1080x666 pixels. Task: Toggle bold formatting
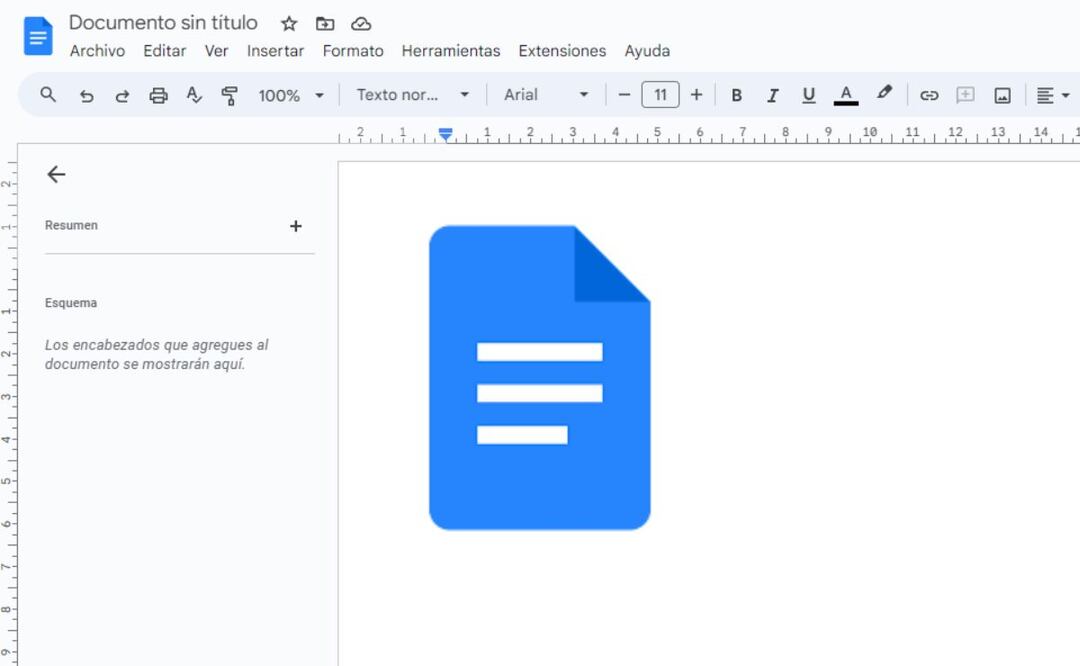tap(737, 96)
